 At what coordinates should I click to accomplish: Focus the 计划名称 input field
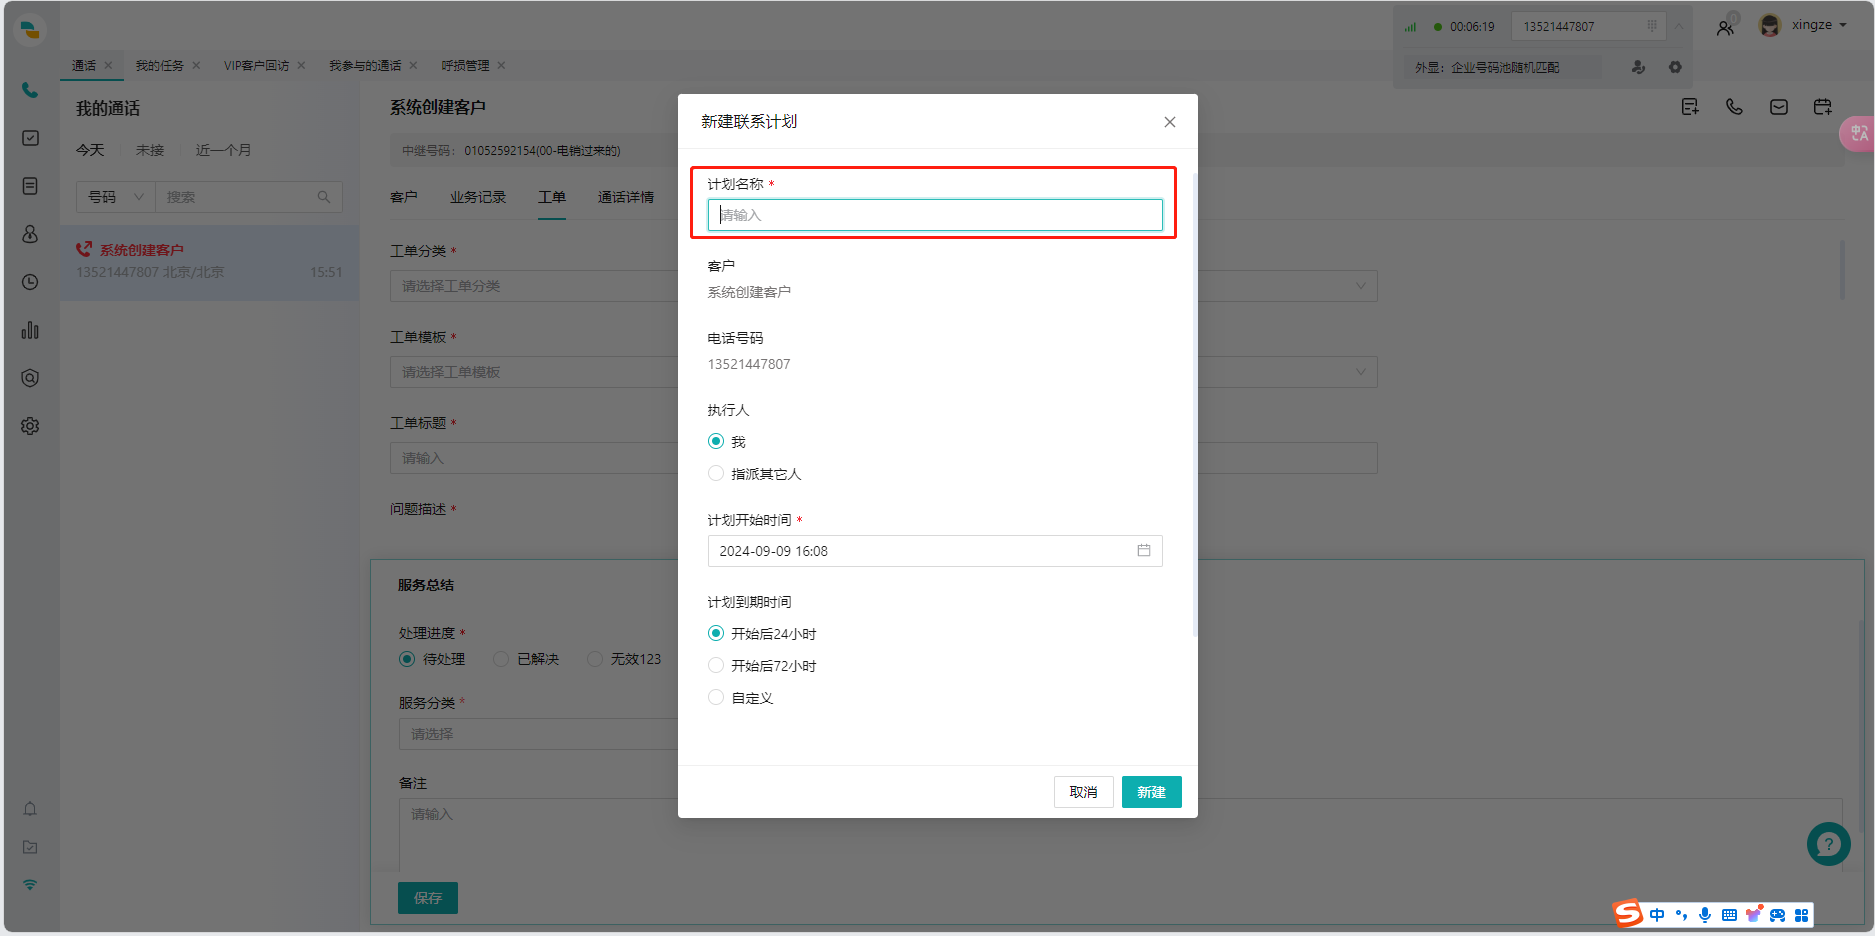point(935,215)
